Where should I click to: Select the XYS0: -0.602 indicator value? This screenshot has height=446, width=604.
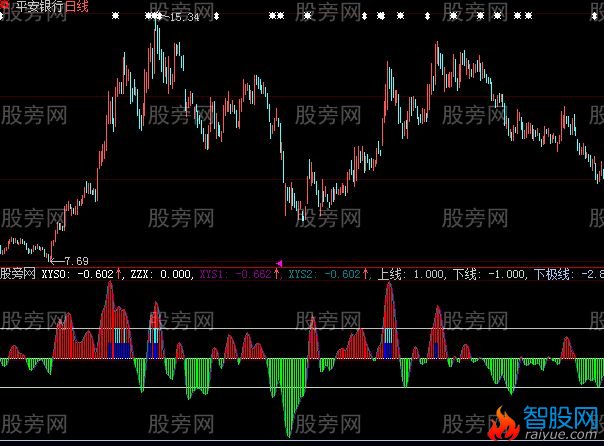(x=77, y=274)
